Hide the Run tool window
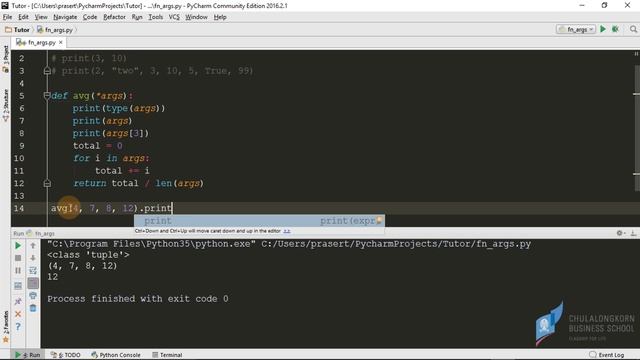Screen dimensions: 640x360 click(x=633, y=233)
